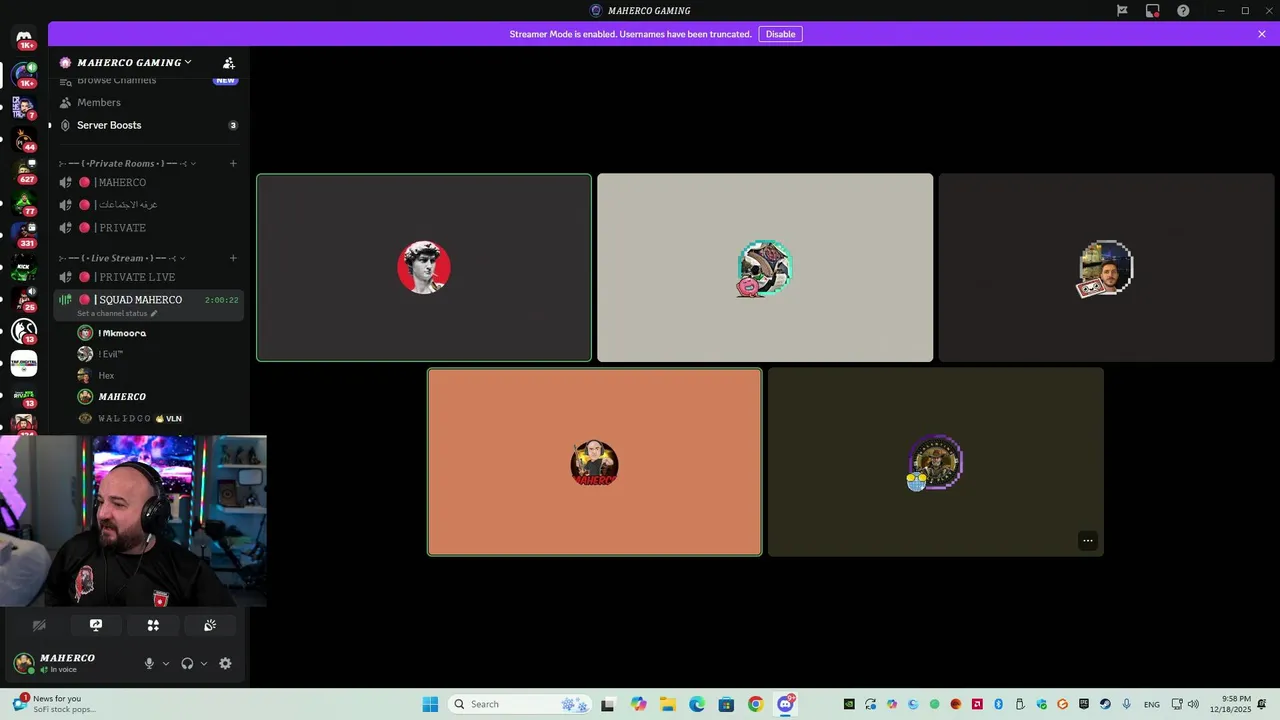1280x720 pixels.
Task: Open ENG language switcher in tray
Action: [1153, 704]
